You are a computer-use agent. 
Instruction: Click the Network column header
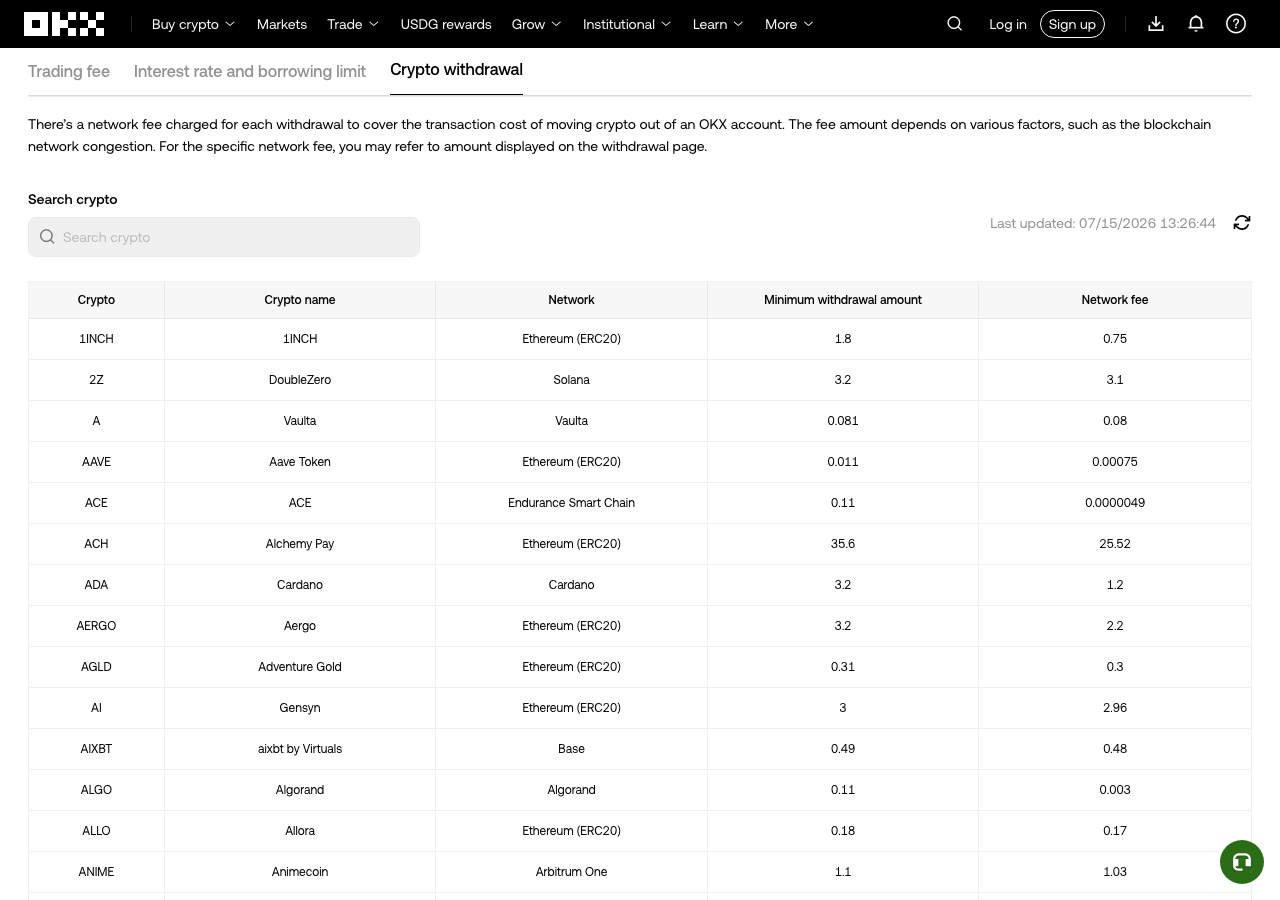pyautogui.click(x=571, y=300)
